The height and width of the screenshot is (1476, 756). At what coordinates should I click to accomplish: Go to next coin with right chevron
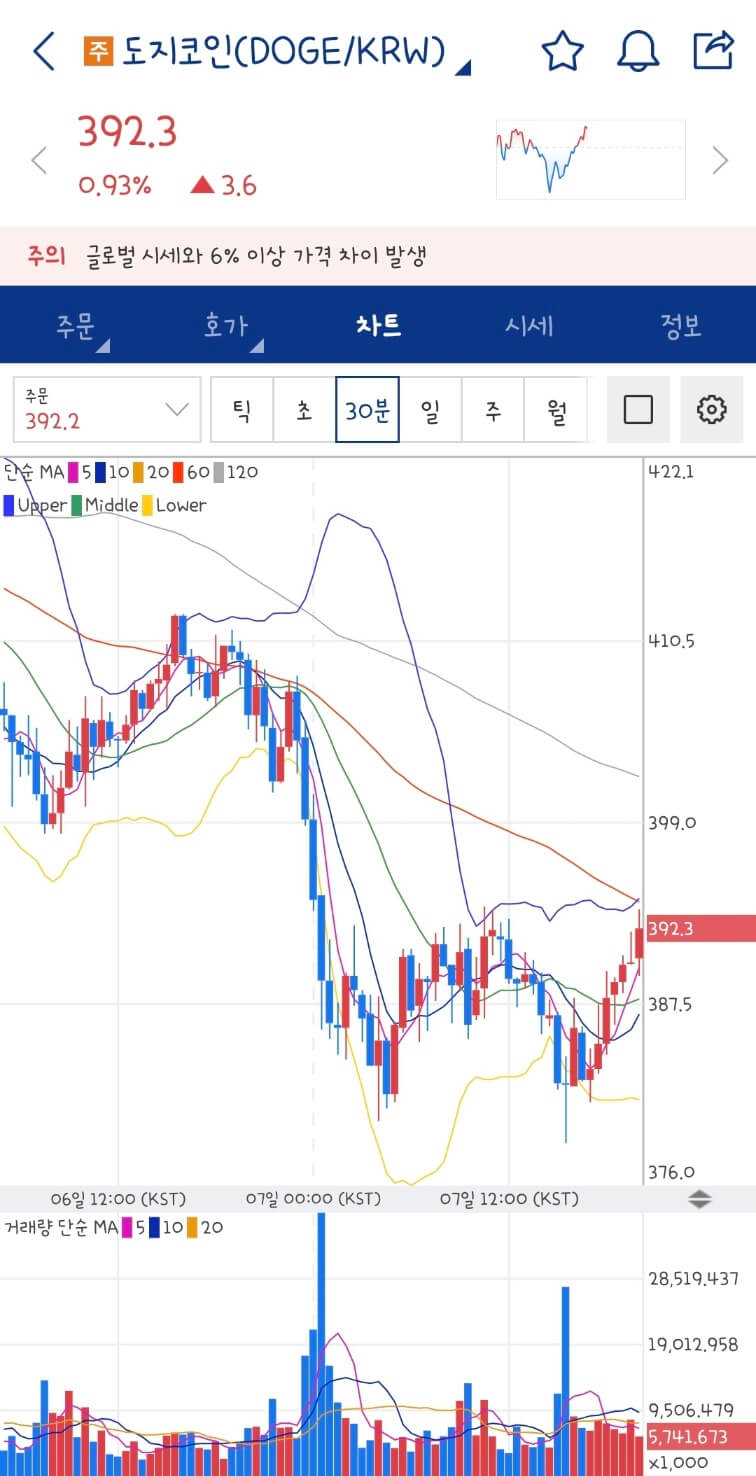coord(720,160)
